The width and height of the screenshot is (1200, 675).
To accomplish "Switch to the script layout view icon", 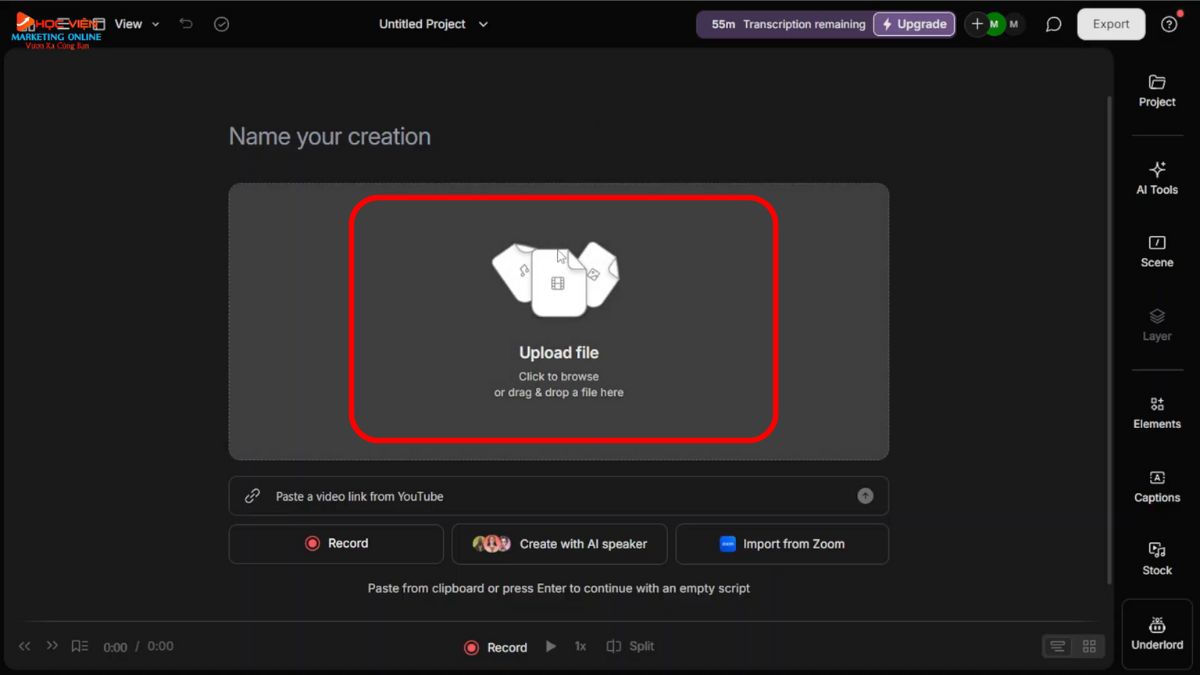I will [1058, 647].
